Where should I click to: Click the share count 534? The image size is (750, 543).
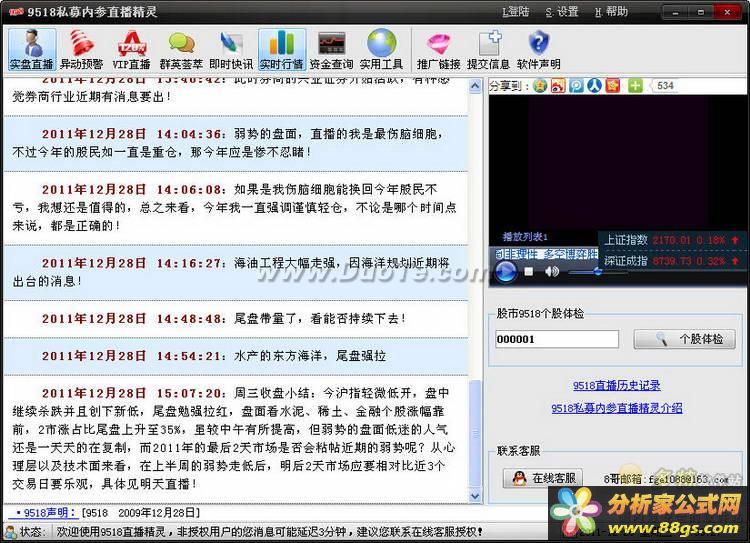click(x=665, y=86)
